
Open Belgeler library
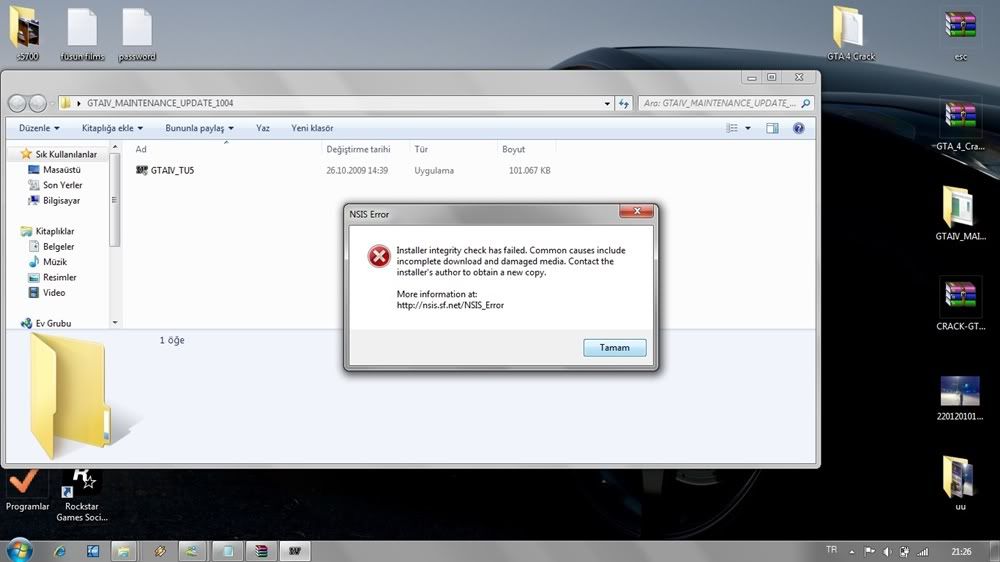click(x=52, y=246)
